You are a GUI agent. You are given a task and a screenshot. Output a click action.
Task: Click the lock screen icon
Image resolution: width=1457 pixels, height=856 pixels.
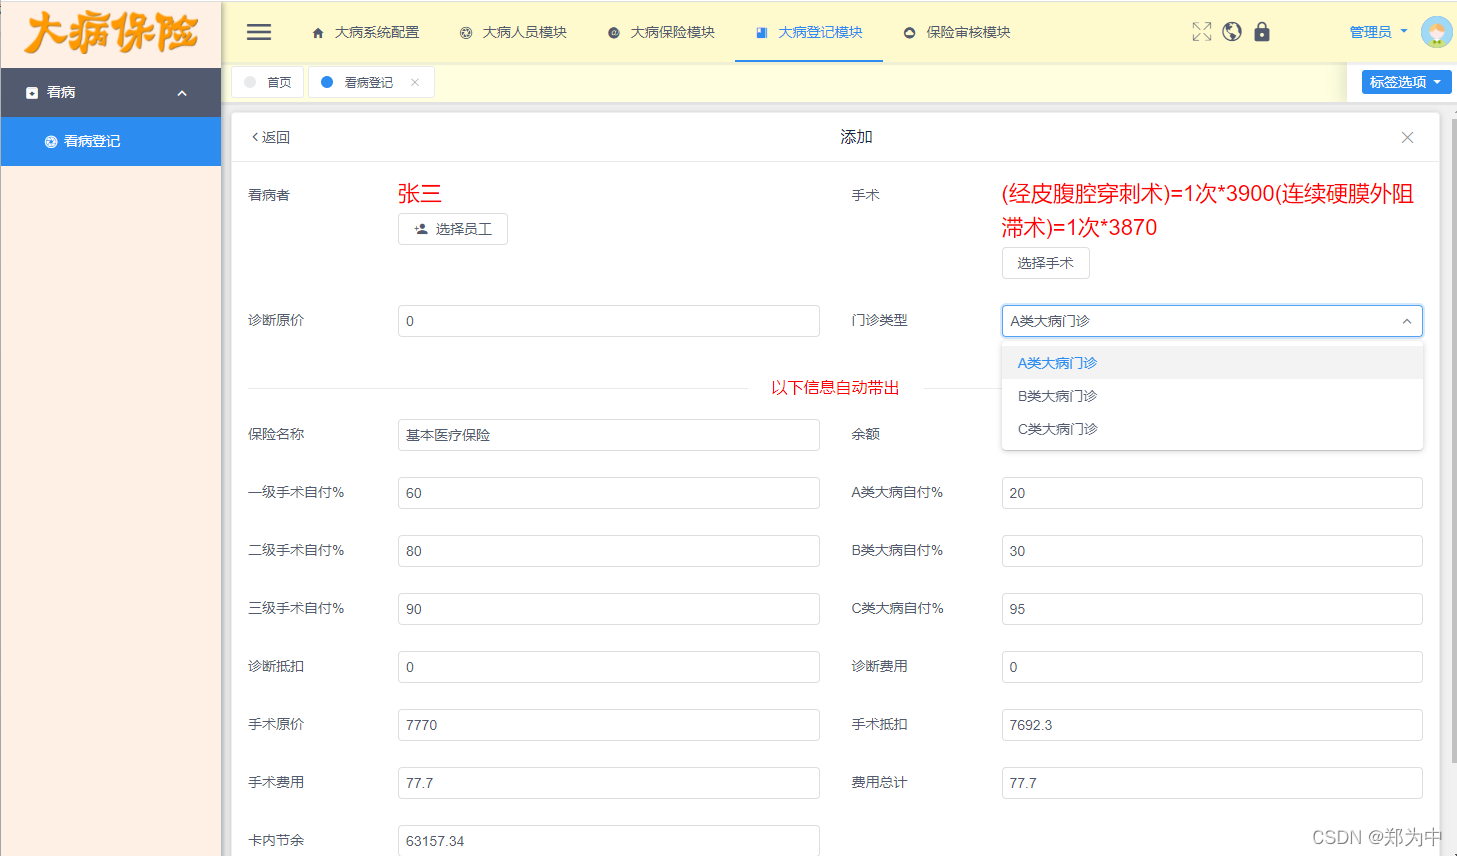[x=1261, y=31]
